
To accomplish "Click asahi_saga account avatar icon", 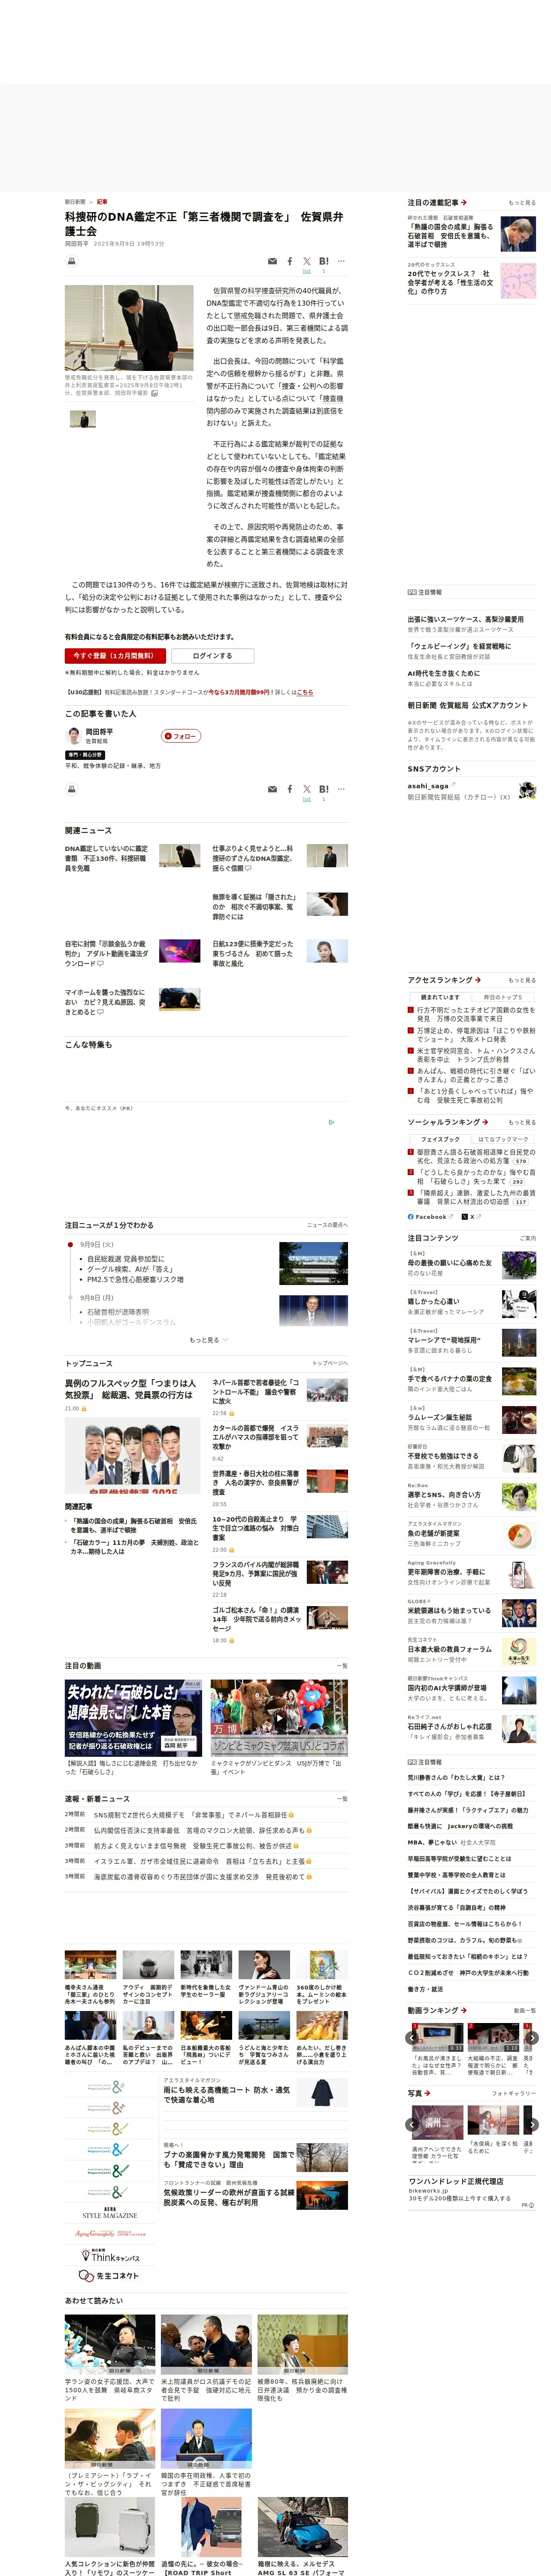I will (x=527, y=790).
